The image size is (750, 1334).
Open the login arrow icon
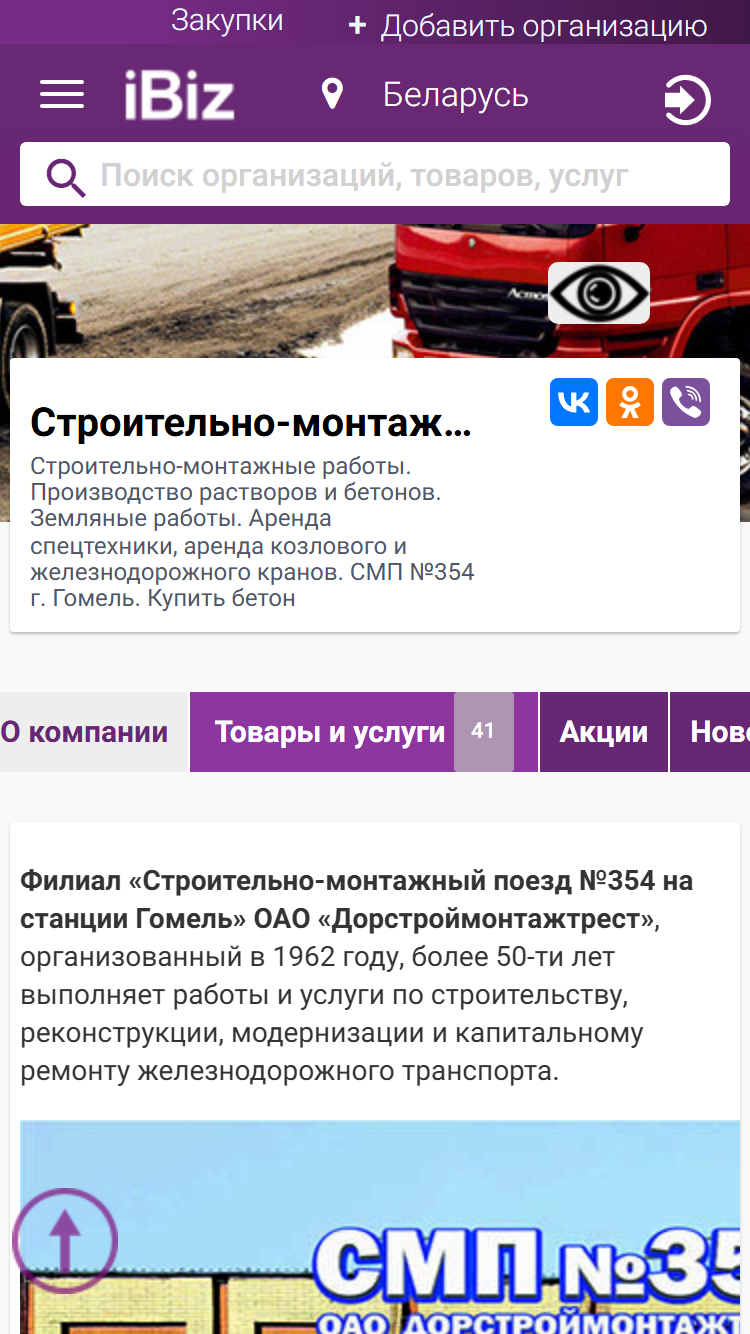click(x=687, y=100)
